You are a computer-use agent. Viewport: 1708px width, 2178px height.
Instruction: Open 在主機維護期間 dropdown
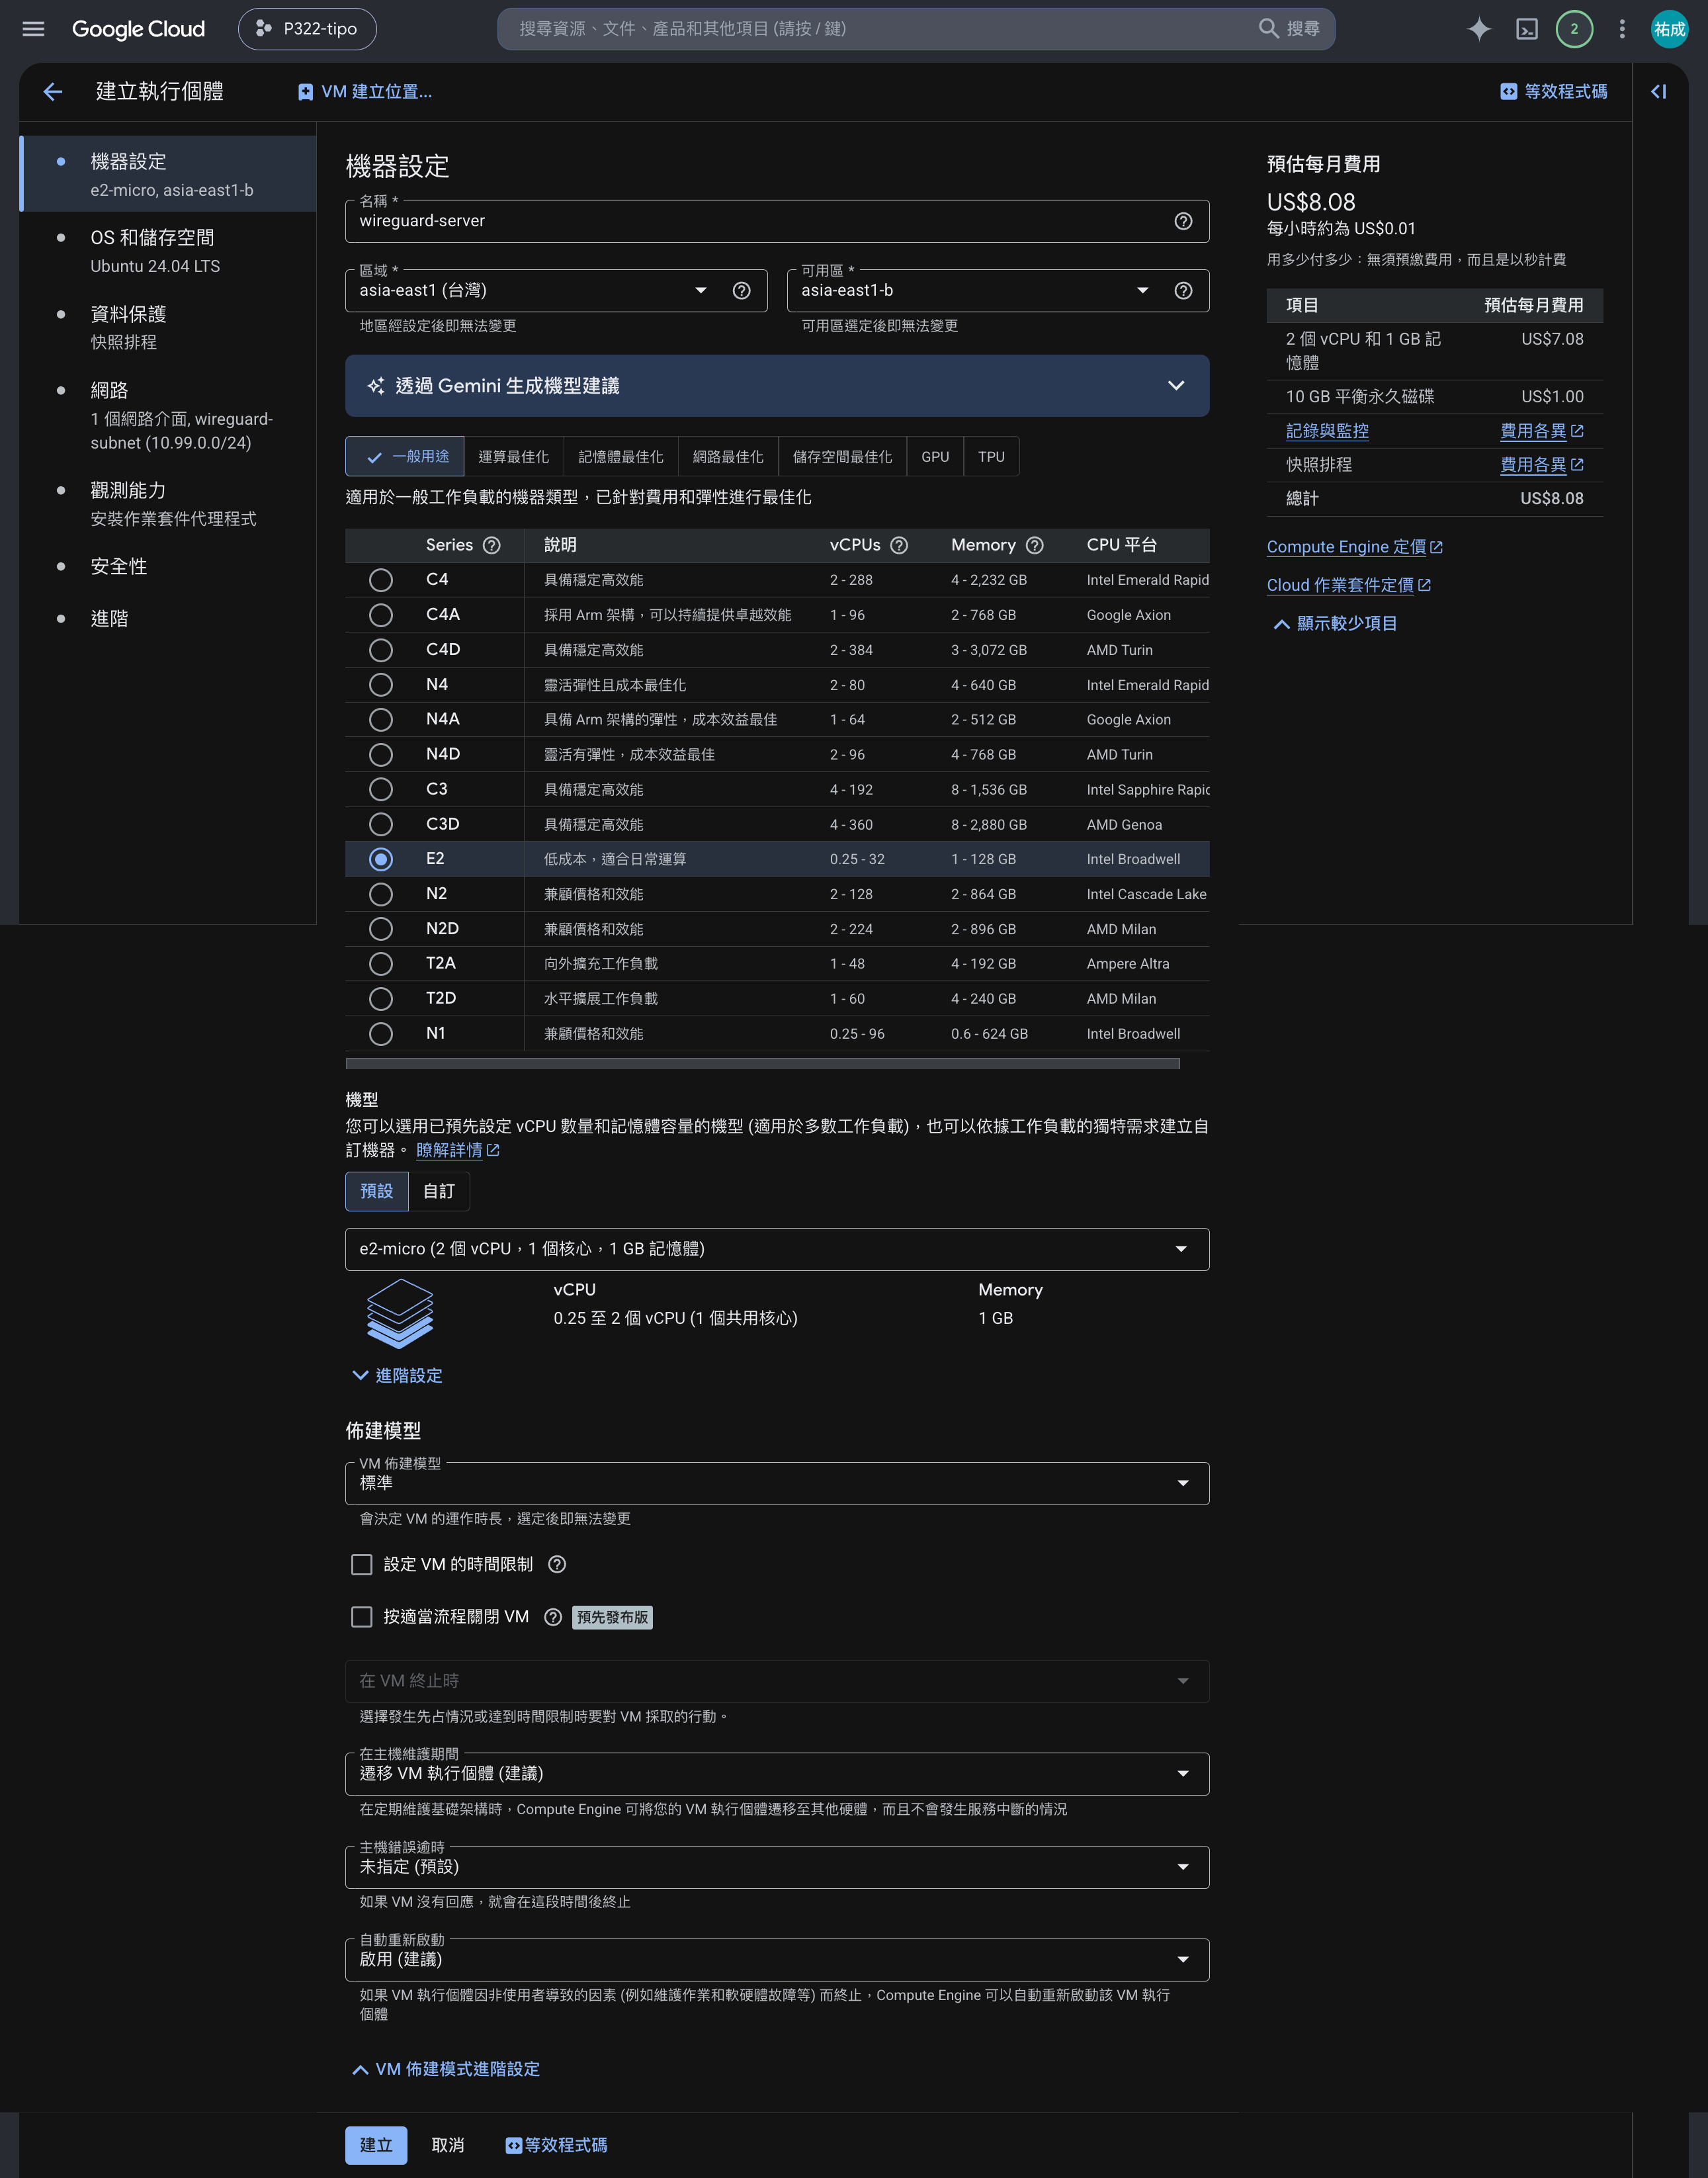777,1774
